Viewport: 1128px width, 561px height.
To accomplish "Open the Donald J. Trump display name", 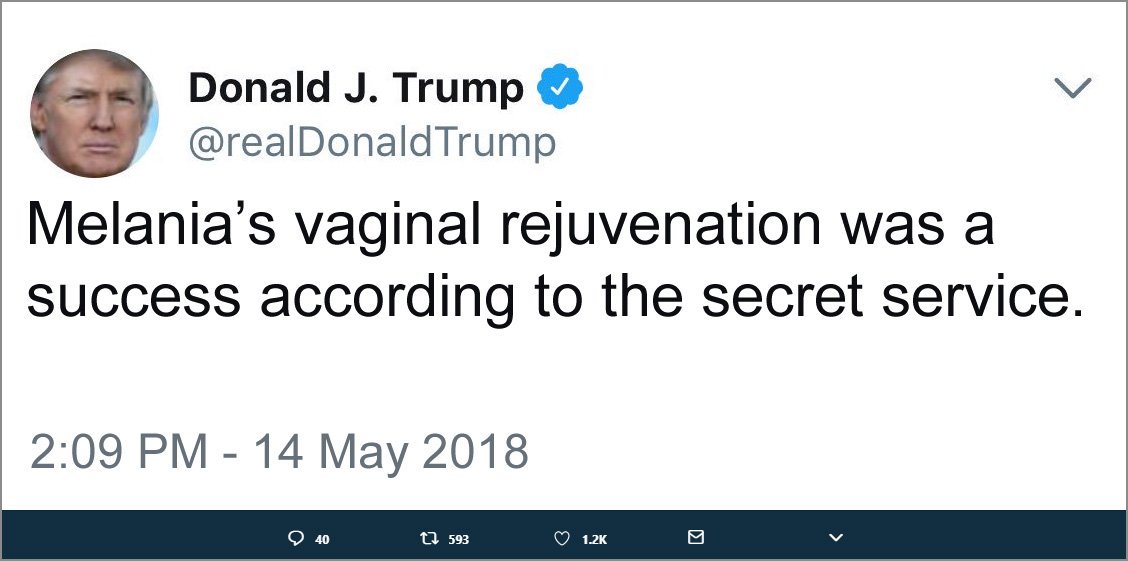I will (x=356, y=88).
